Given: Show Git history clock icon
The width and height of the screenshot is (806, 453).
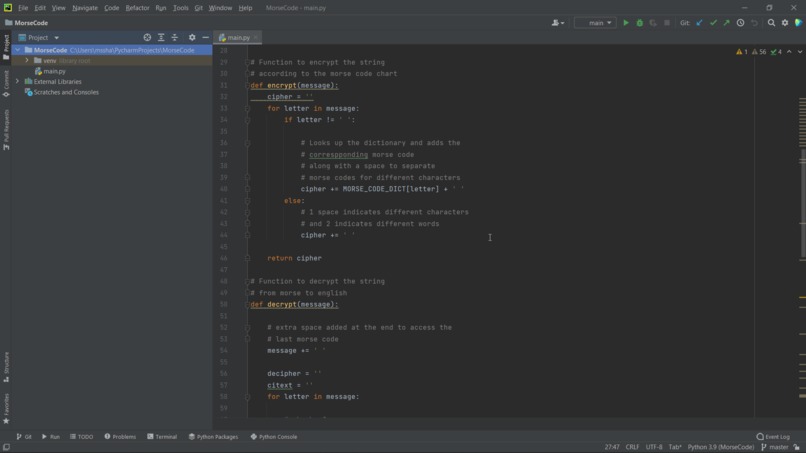Looking at the screenshot, I should (x=740, y=23).
